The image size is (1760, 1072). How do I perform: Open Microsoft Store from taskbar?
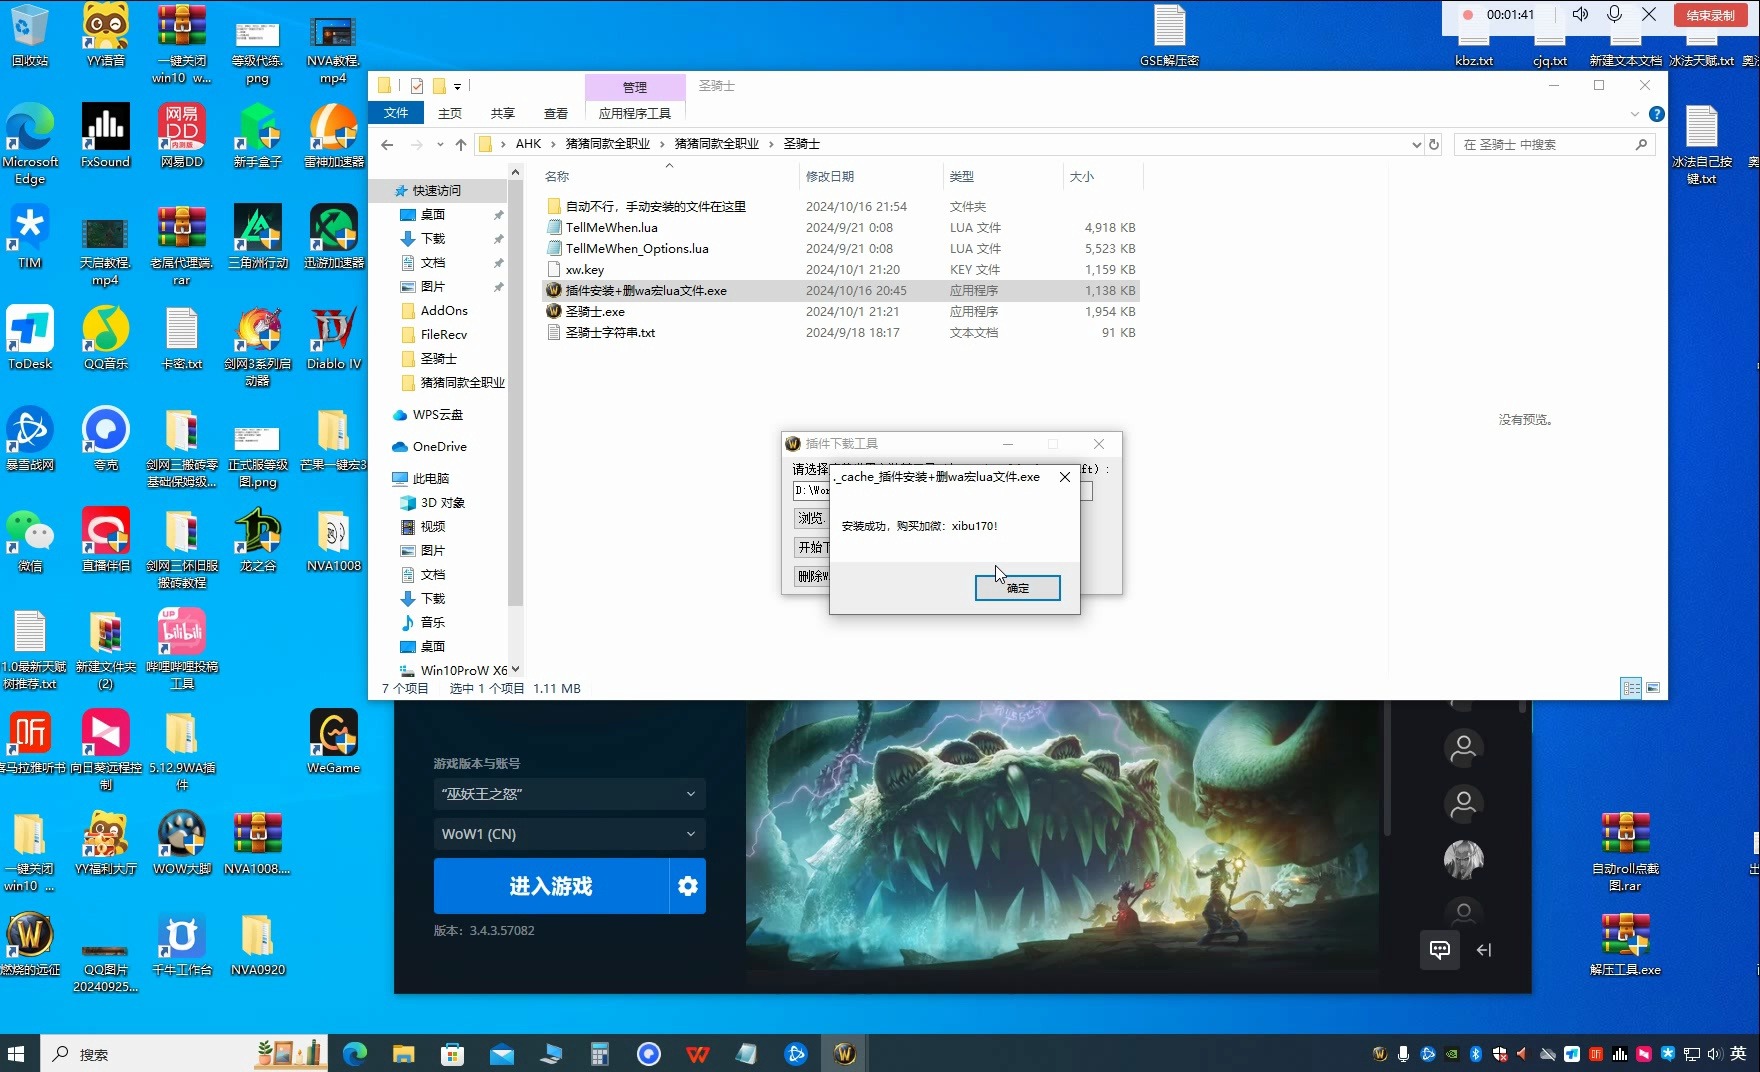point(452,1054)
